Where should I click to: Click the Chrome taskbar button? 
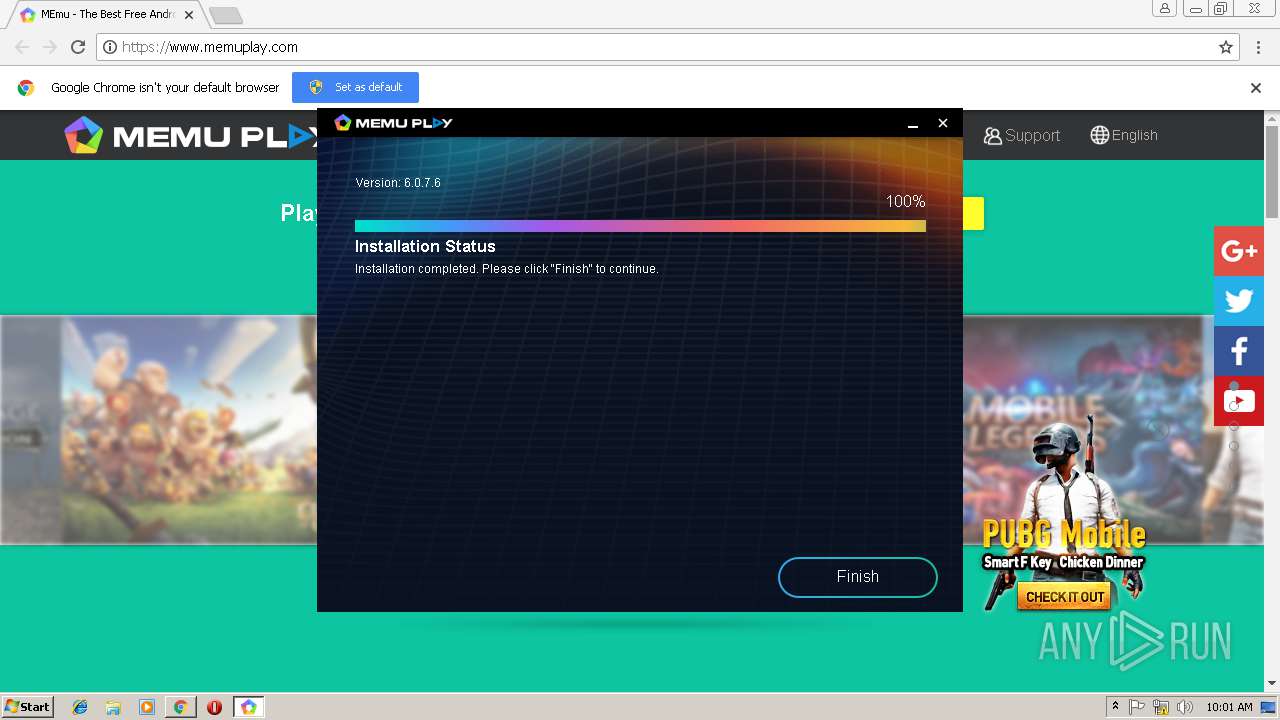click(x=180, y=707)
